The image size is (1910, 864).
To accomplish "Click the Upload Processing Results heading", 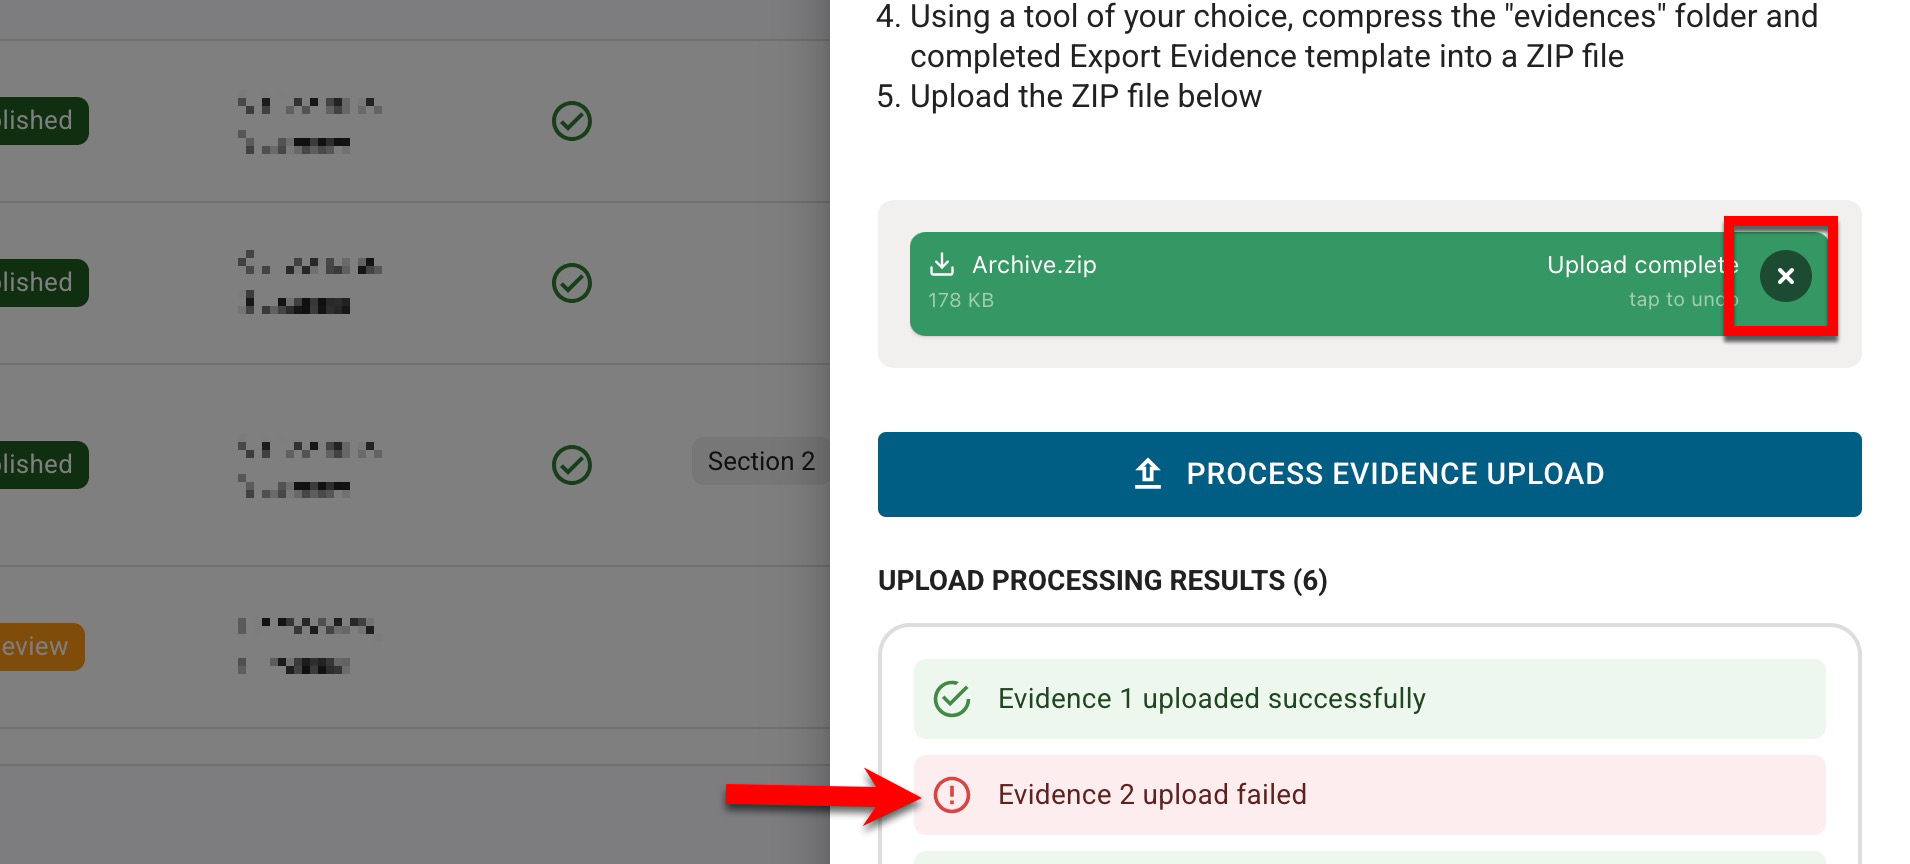I will tap(1102, 581).
